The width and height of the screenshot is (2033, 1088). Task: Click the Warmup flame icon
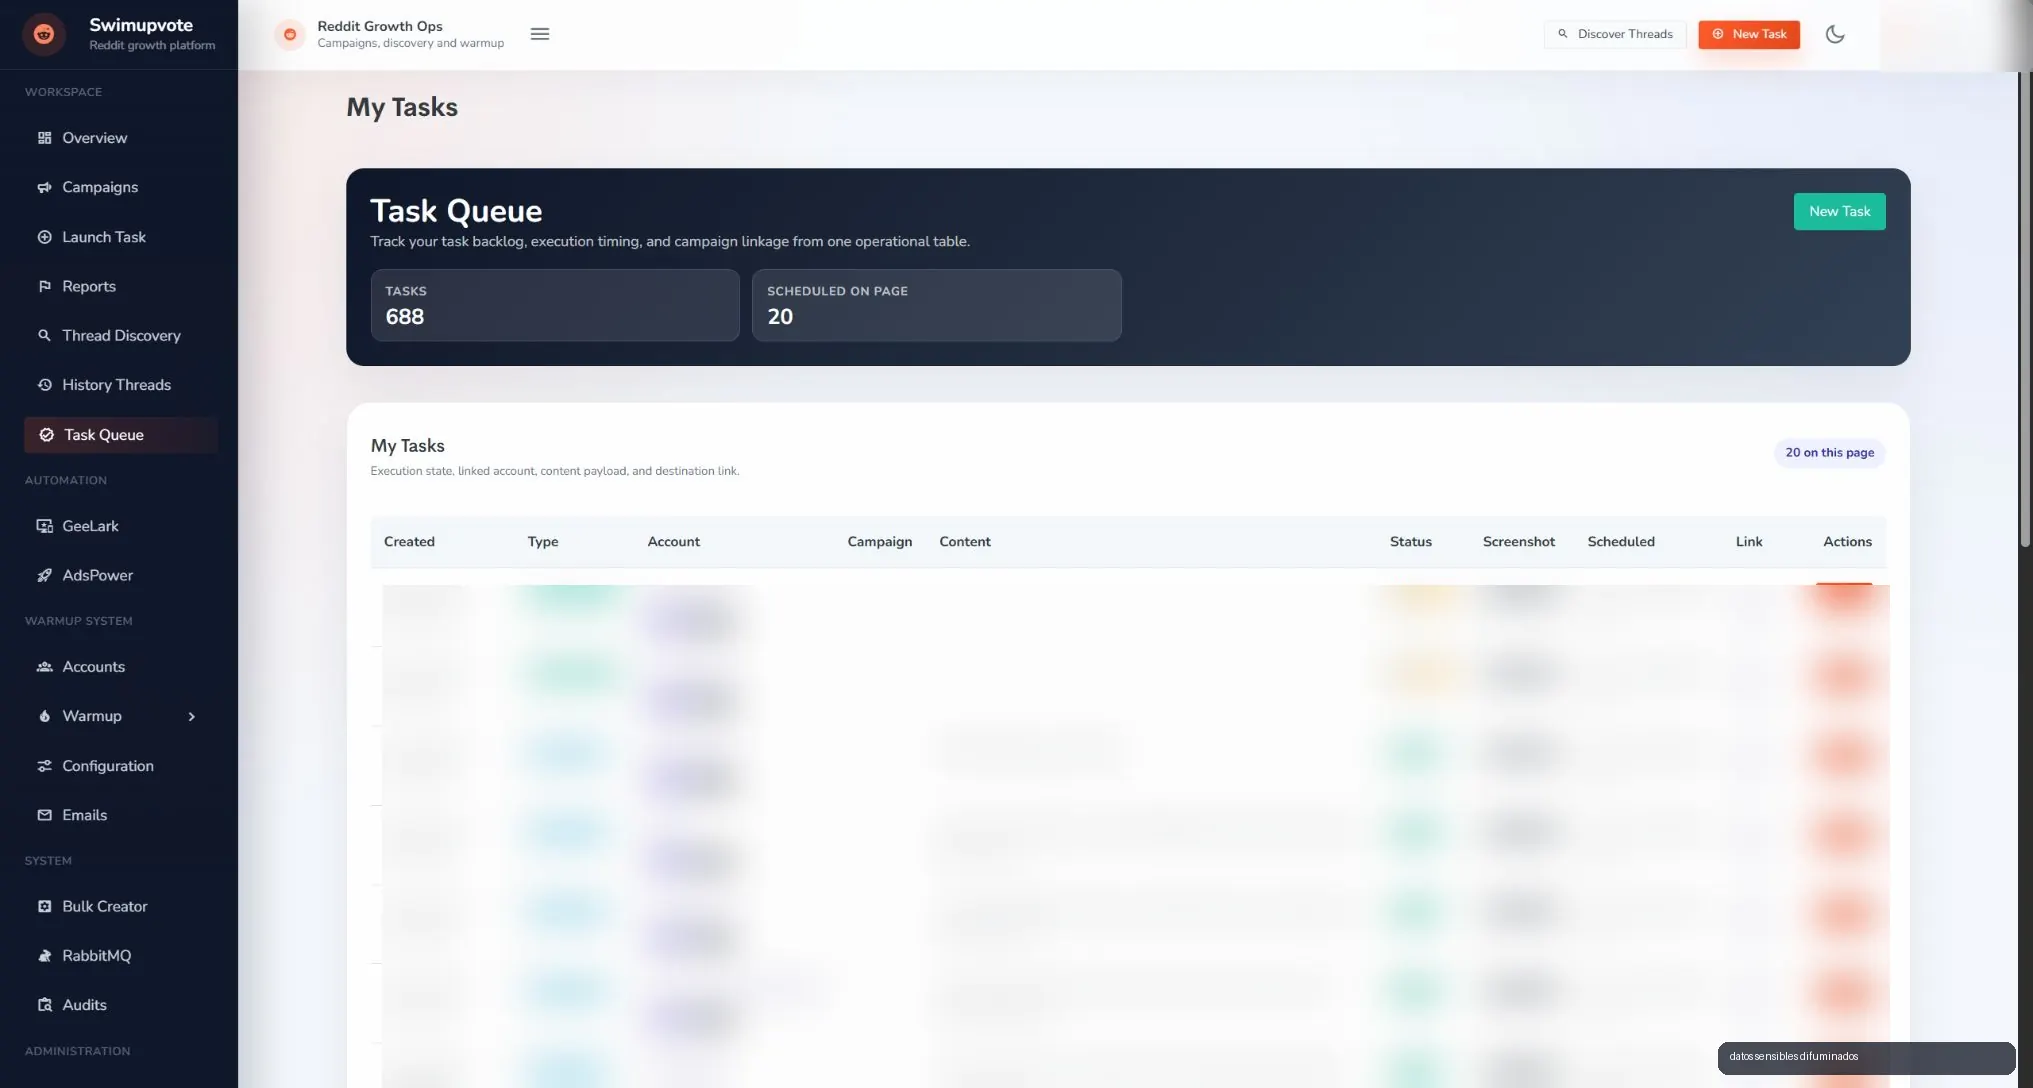point(44,716)
